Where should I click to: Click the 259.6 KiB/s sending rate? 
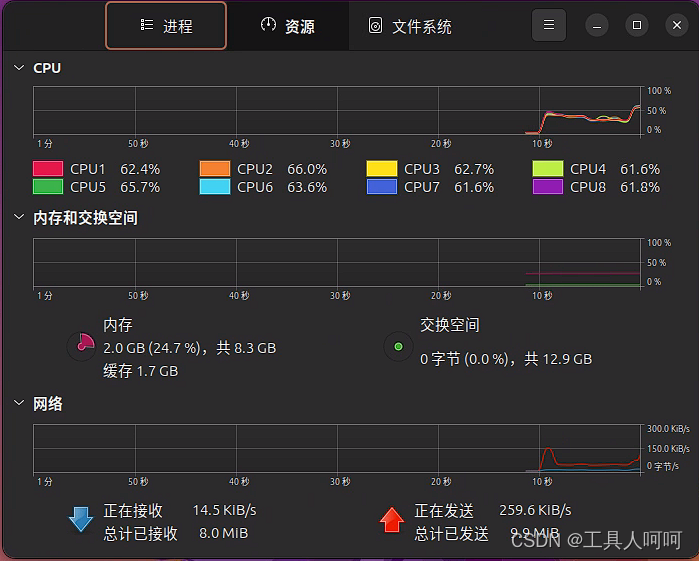tap(535, 510)
